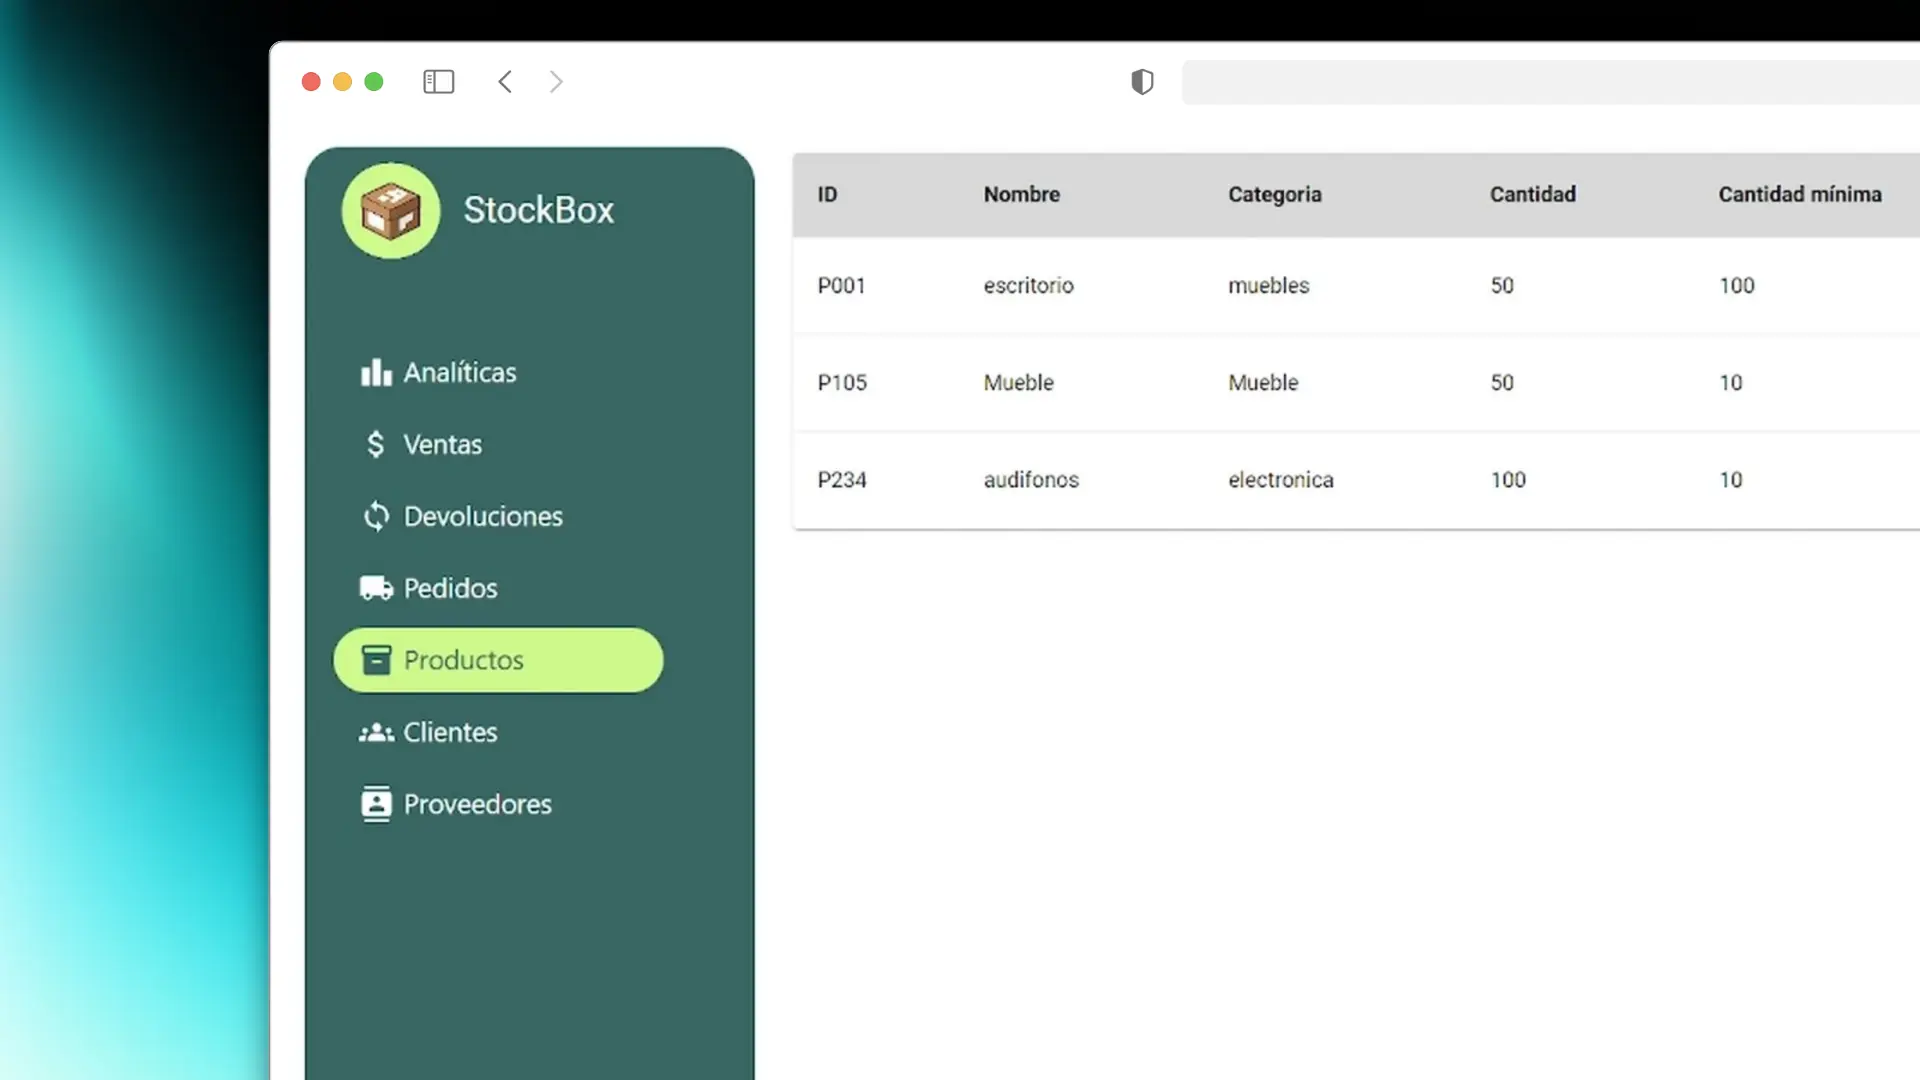Switch to the Clientes section
Image resolution: width=1920 pixels, height=1080 pixels.
pos(449,732)
